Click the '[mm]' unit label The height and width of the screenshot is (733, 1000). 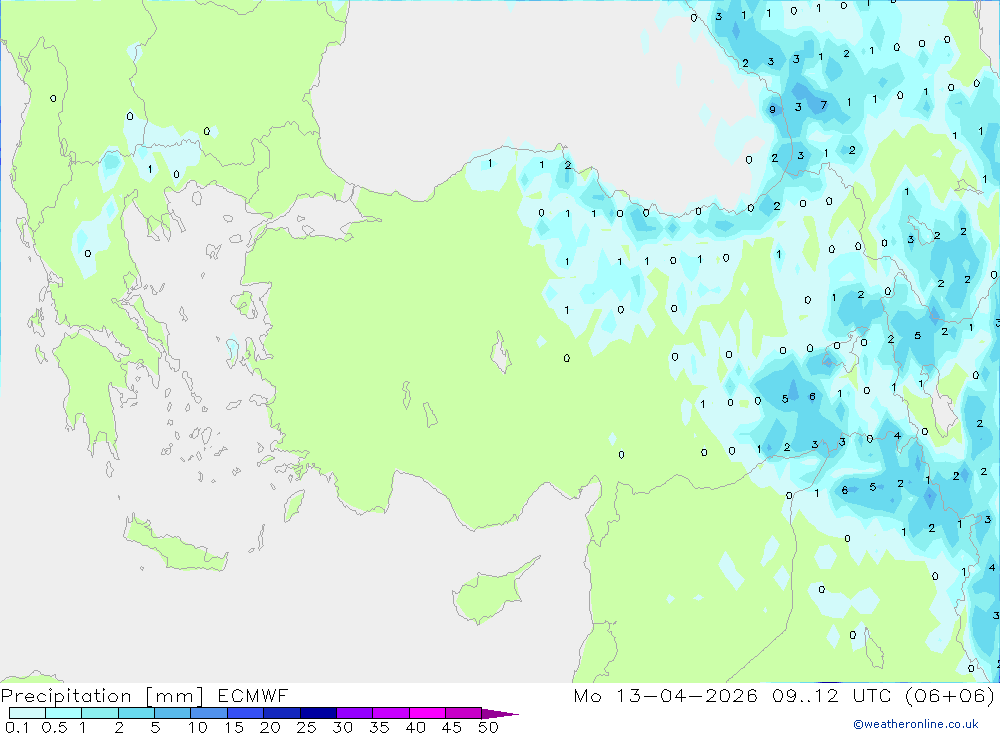174,695
